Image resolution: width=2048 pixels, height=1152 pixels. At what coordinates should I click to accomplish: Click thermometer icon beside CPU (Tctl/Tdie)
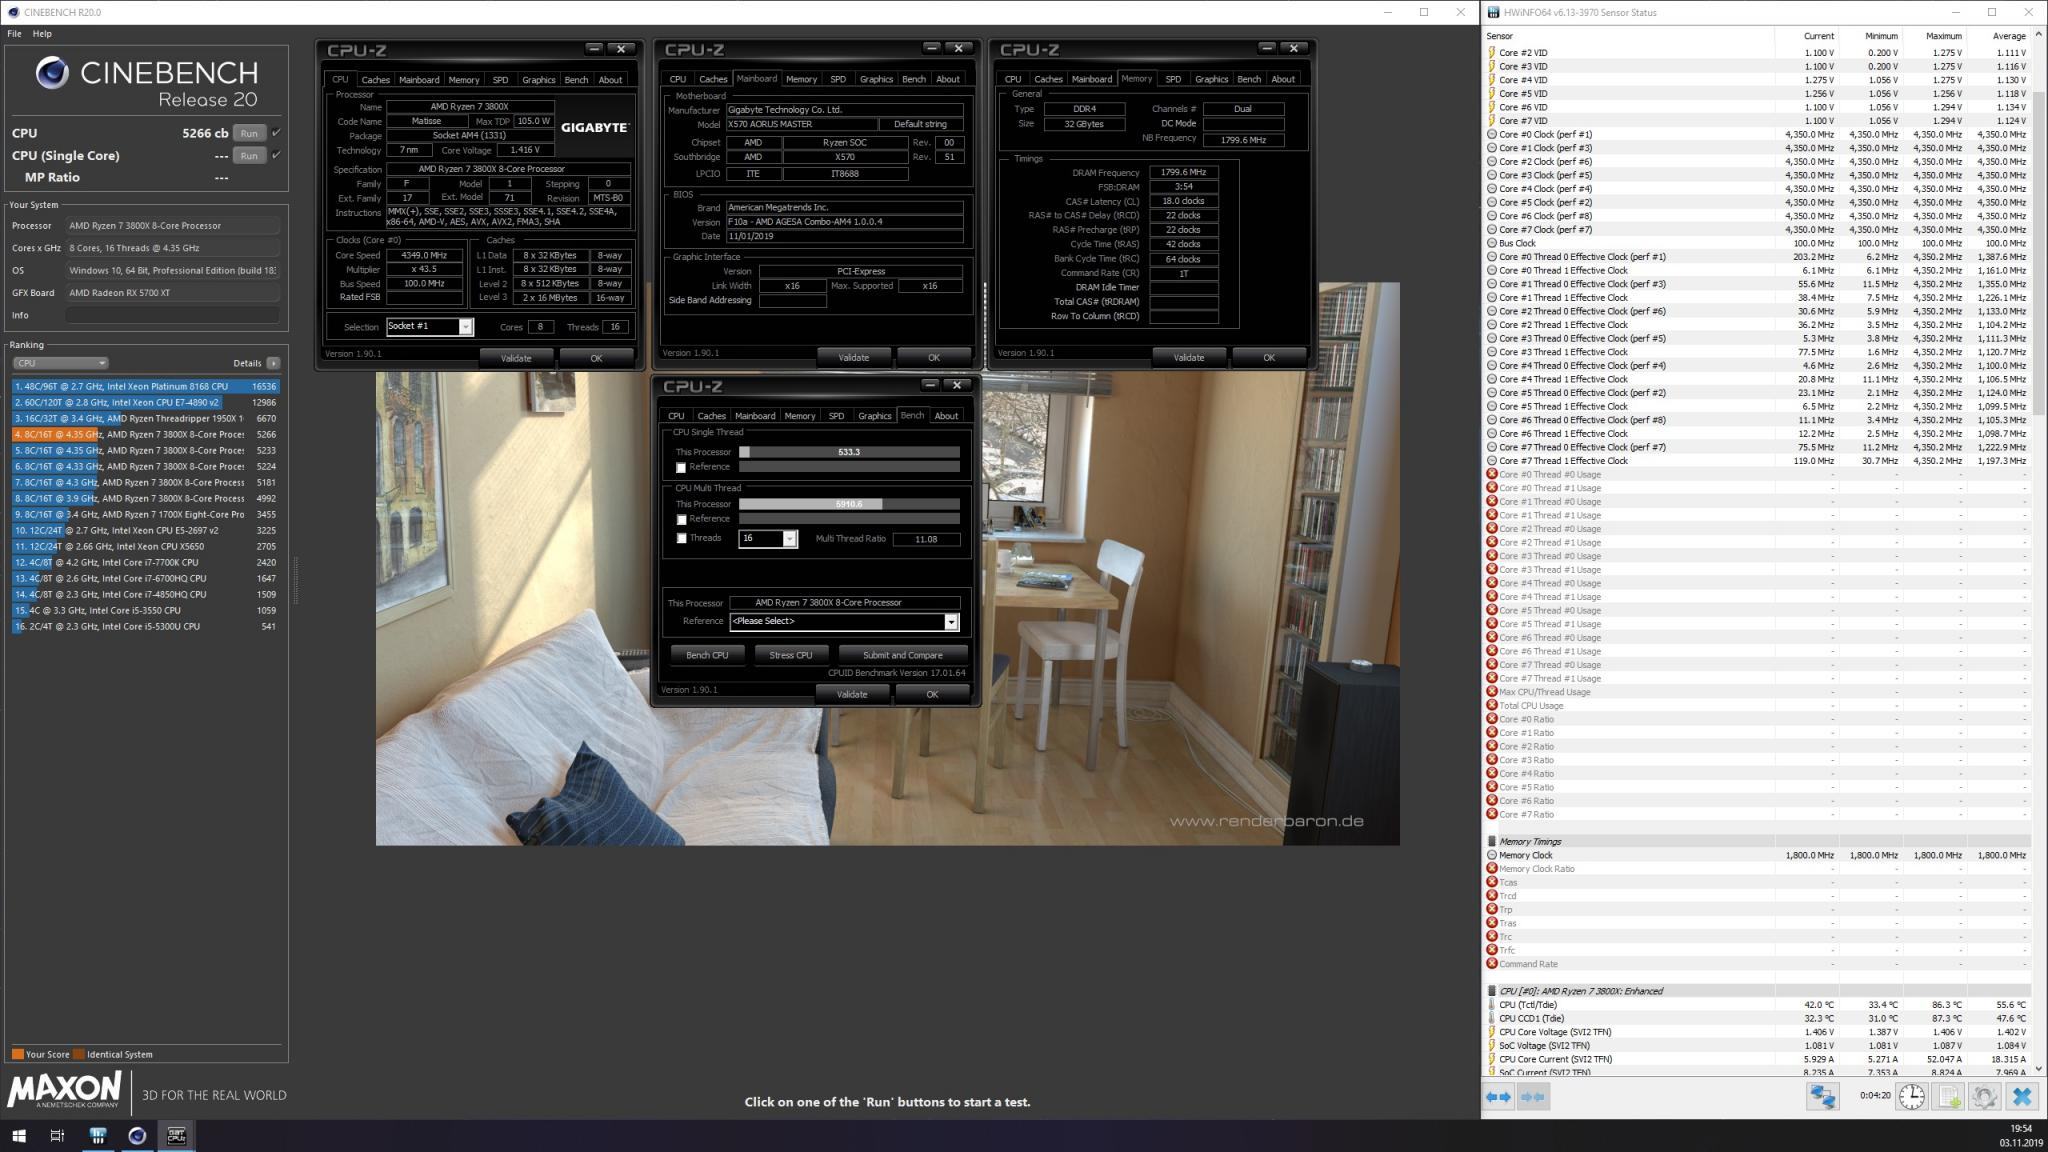point(1492,1005)
